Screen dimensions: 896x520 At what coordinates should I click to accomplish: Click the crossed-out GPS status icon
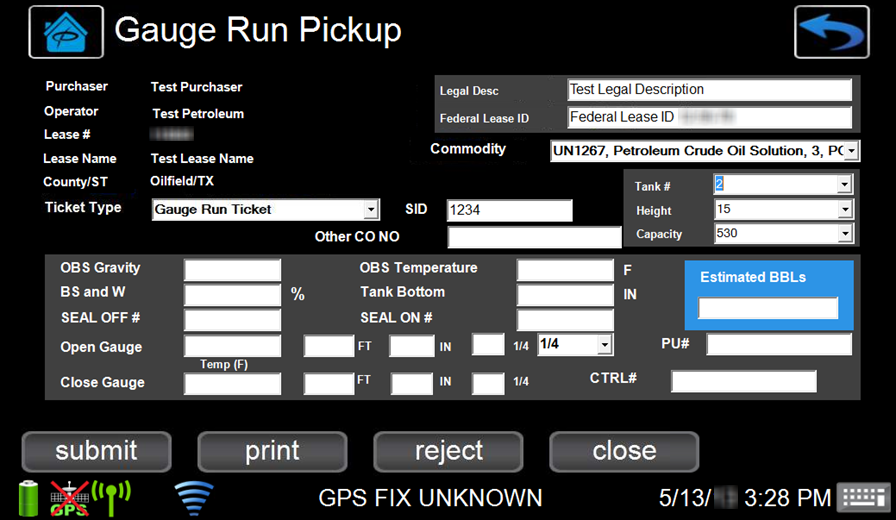tap(69, 498)
